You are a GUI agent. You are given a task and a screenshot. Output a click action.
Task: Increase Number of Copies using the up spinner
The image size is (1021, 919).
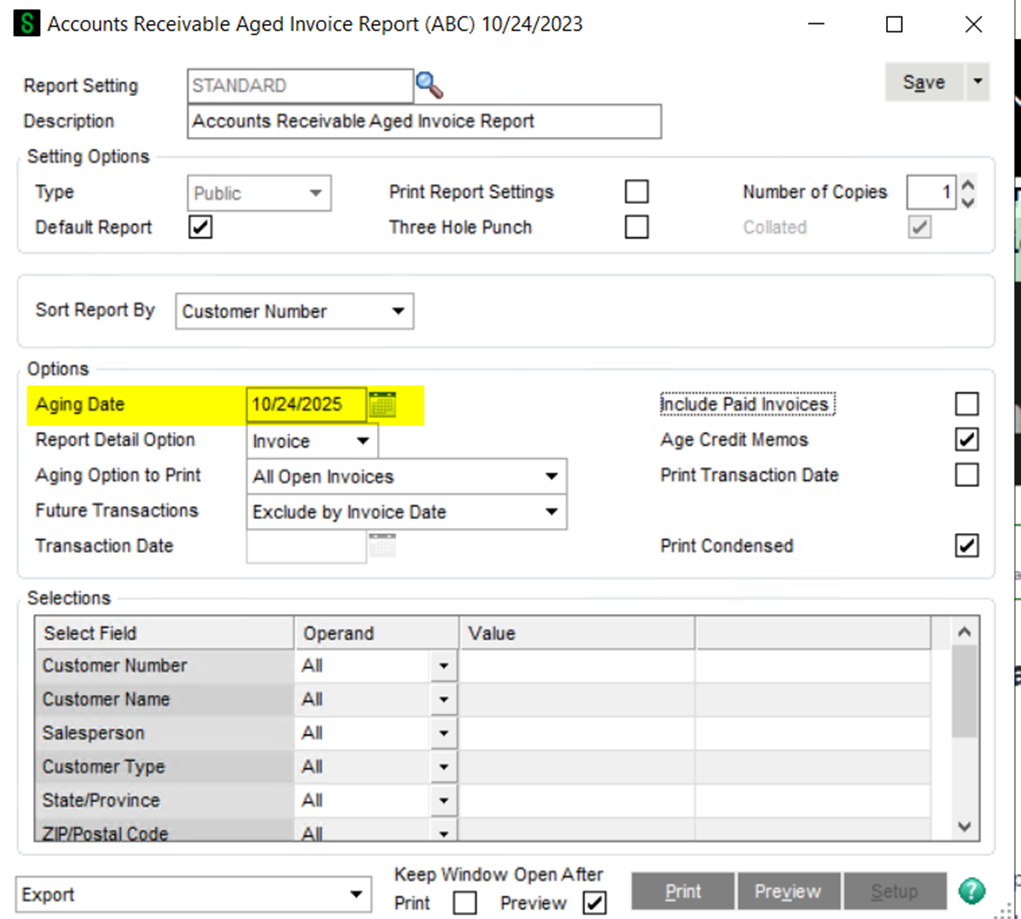point(967,185)
